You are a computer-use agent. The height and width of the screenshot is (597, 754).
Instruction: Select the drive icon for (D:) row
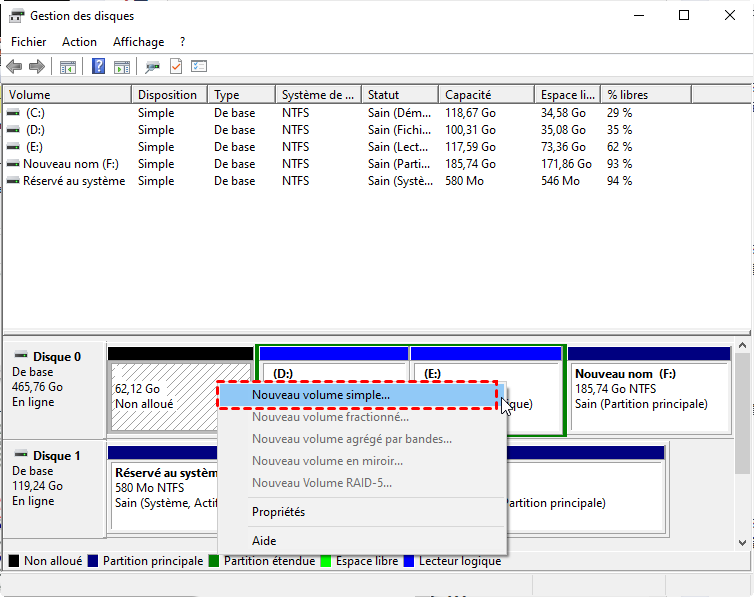point(13,130)
